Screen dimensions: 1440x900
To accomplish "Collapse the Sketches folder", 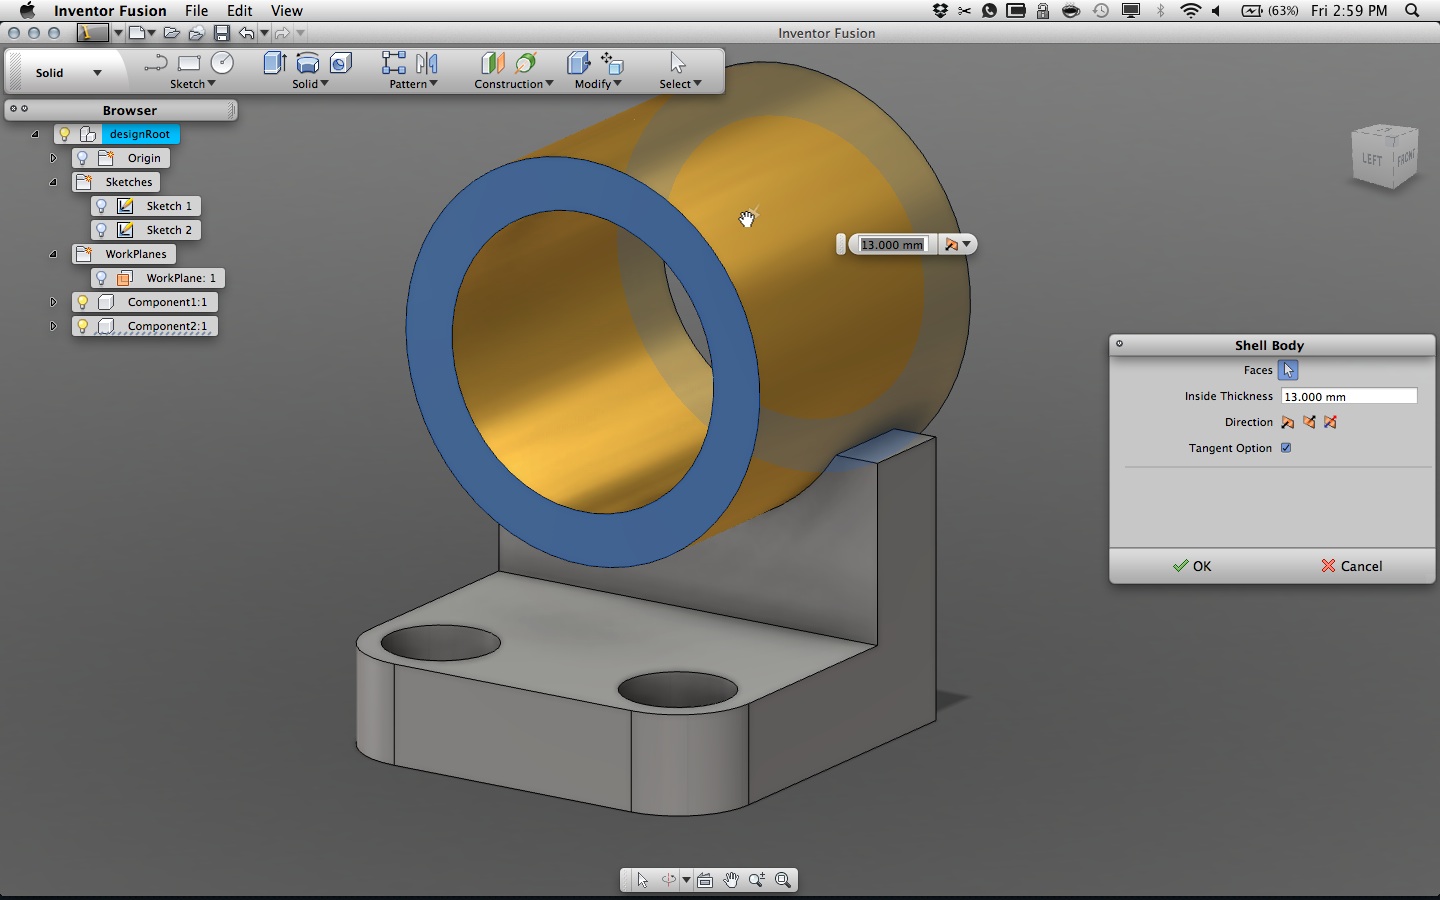I will [x=53, y=182].
